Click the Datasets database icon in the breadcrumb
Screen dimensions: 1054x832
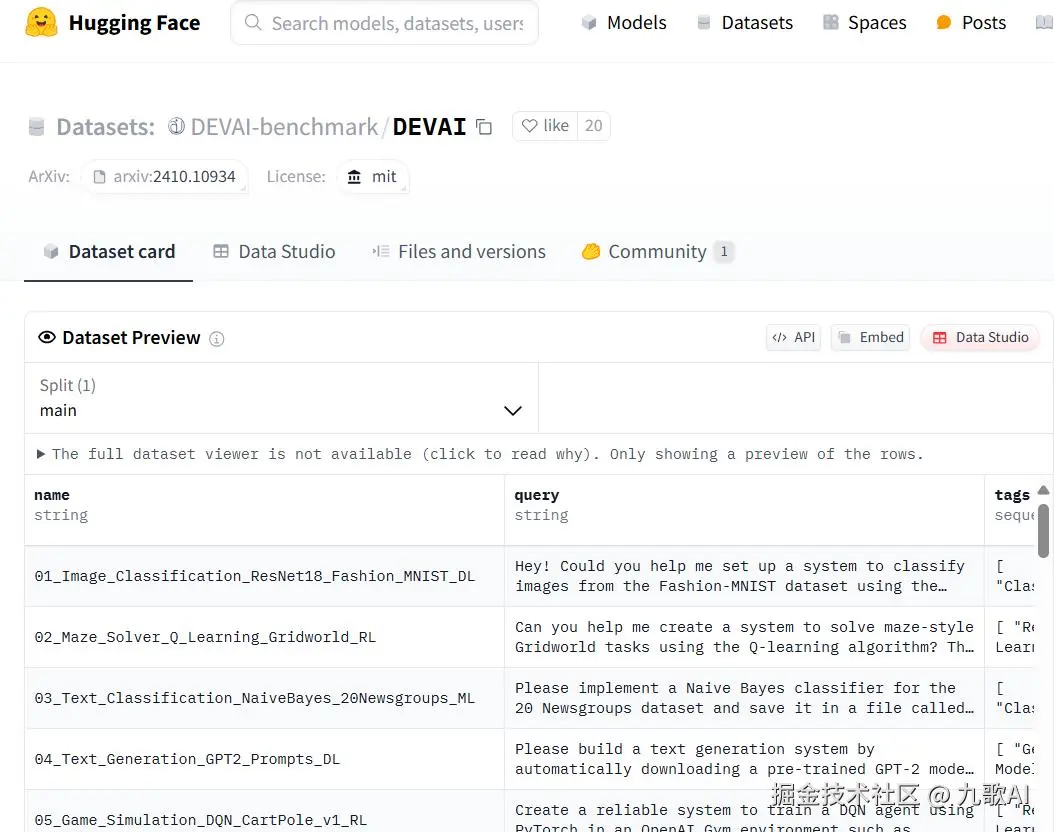[x=36, y=127]
